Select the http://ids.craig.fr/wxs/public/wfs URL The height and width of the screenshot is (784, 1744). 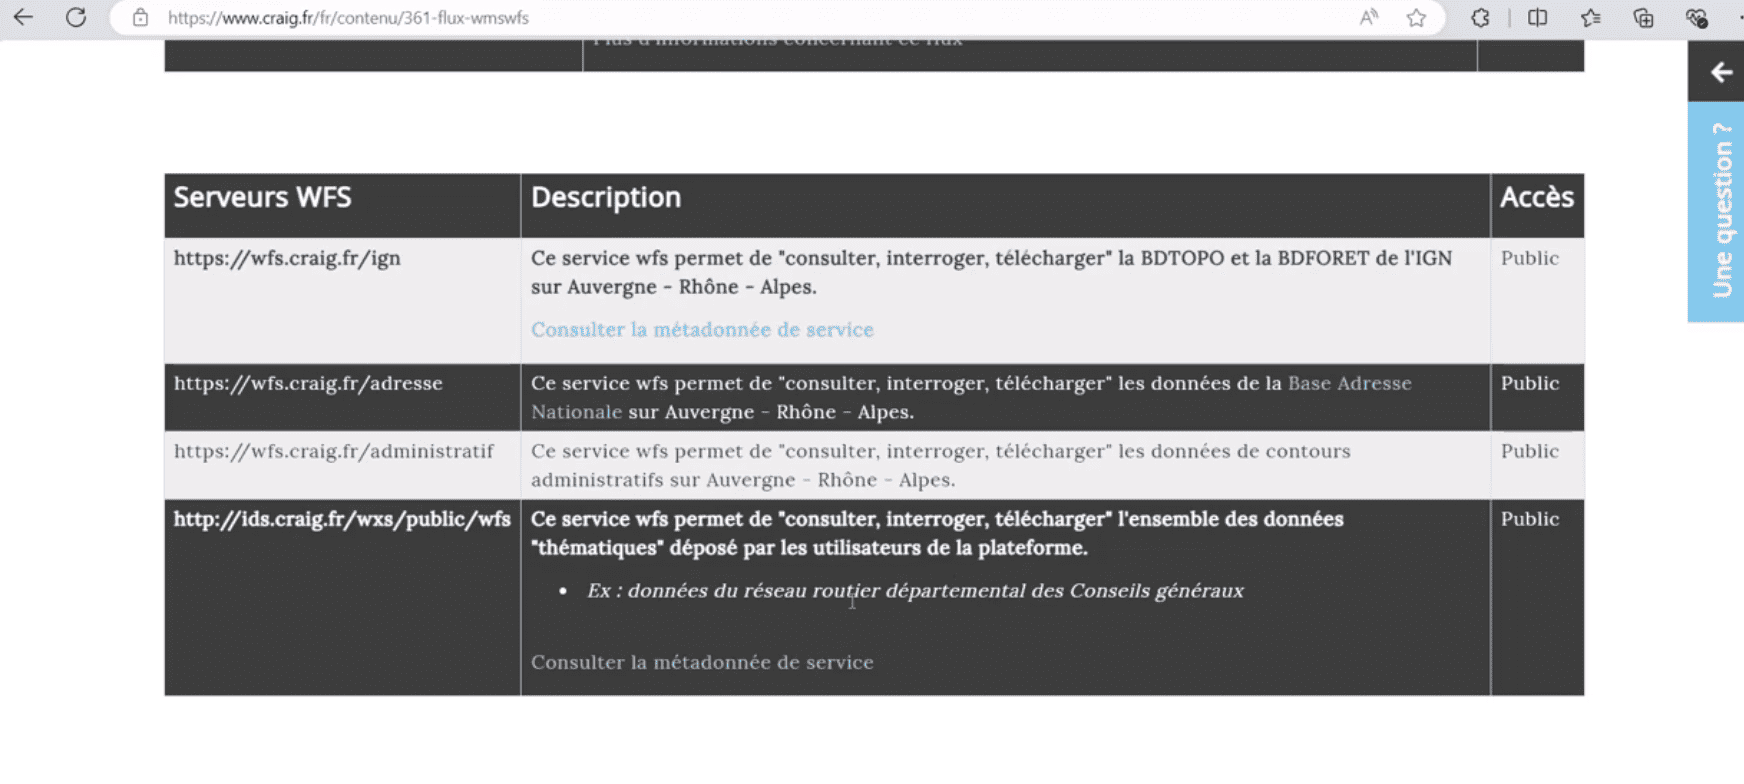coord(342,519)
